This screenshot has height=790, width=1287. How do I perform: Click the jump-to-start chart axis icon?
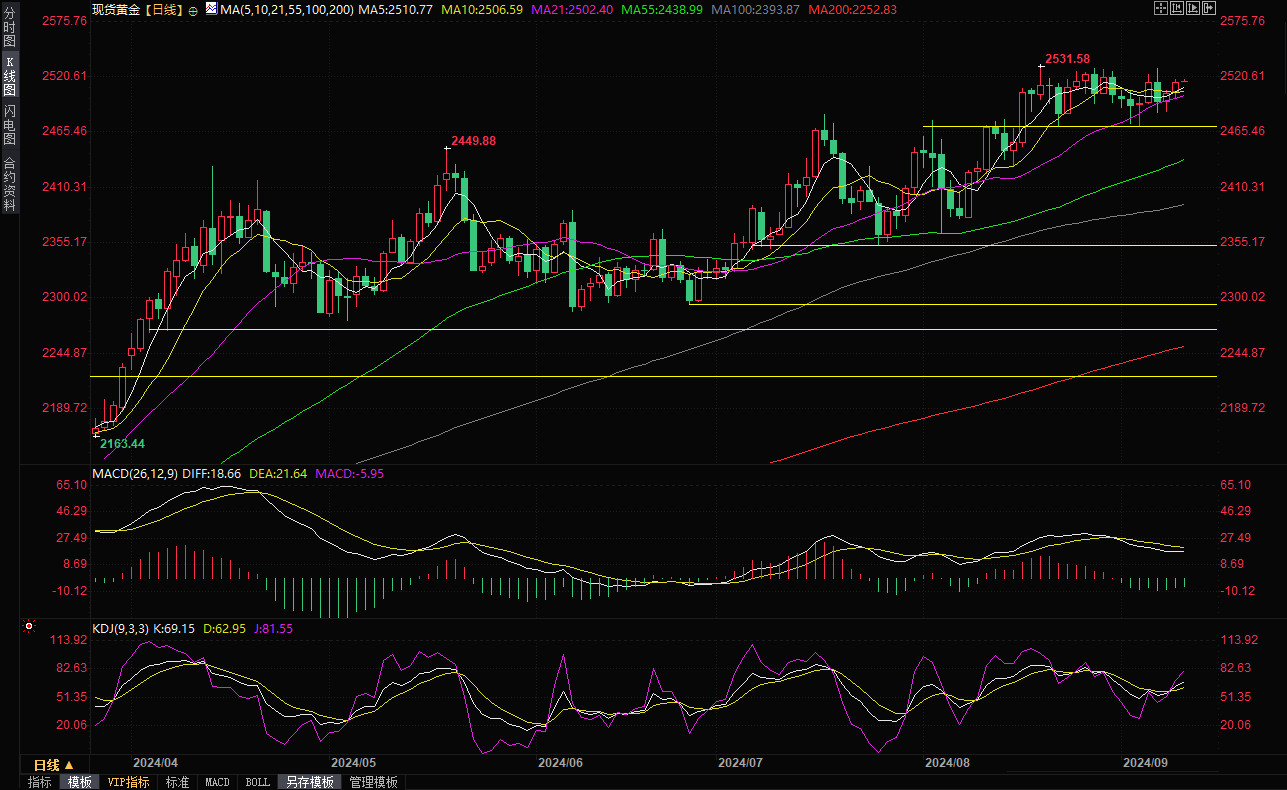coord(1177,8)
